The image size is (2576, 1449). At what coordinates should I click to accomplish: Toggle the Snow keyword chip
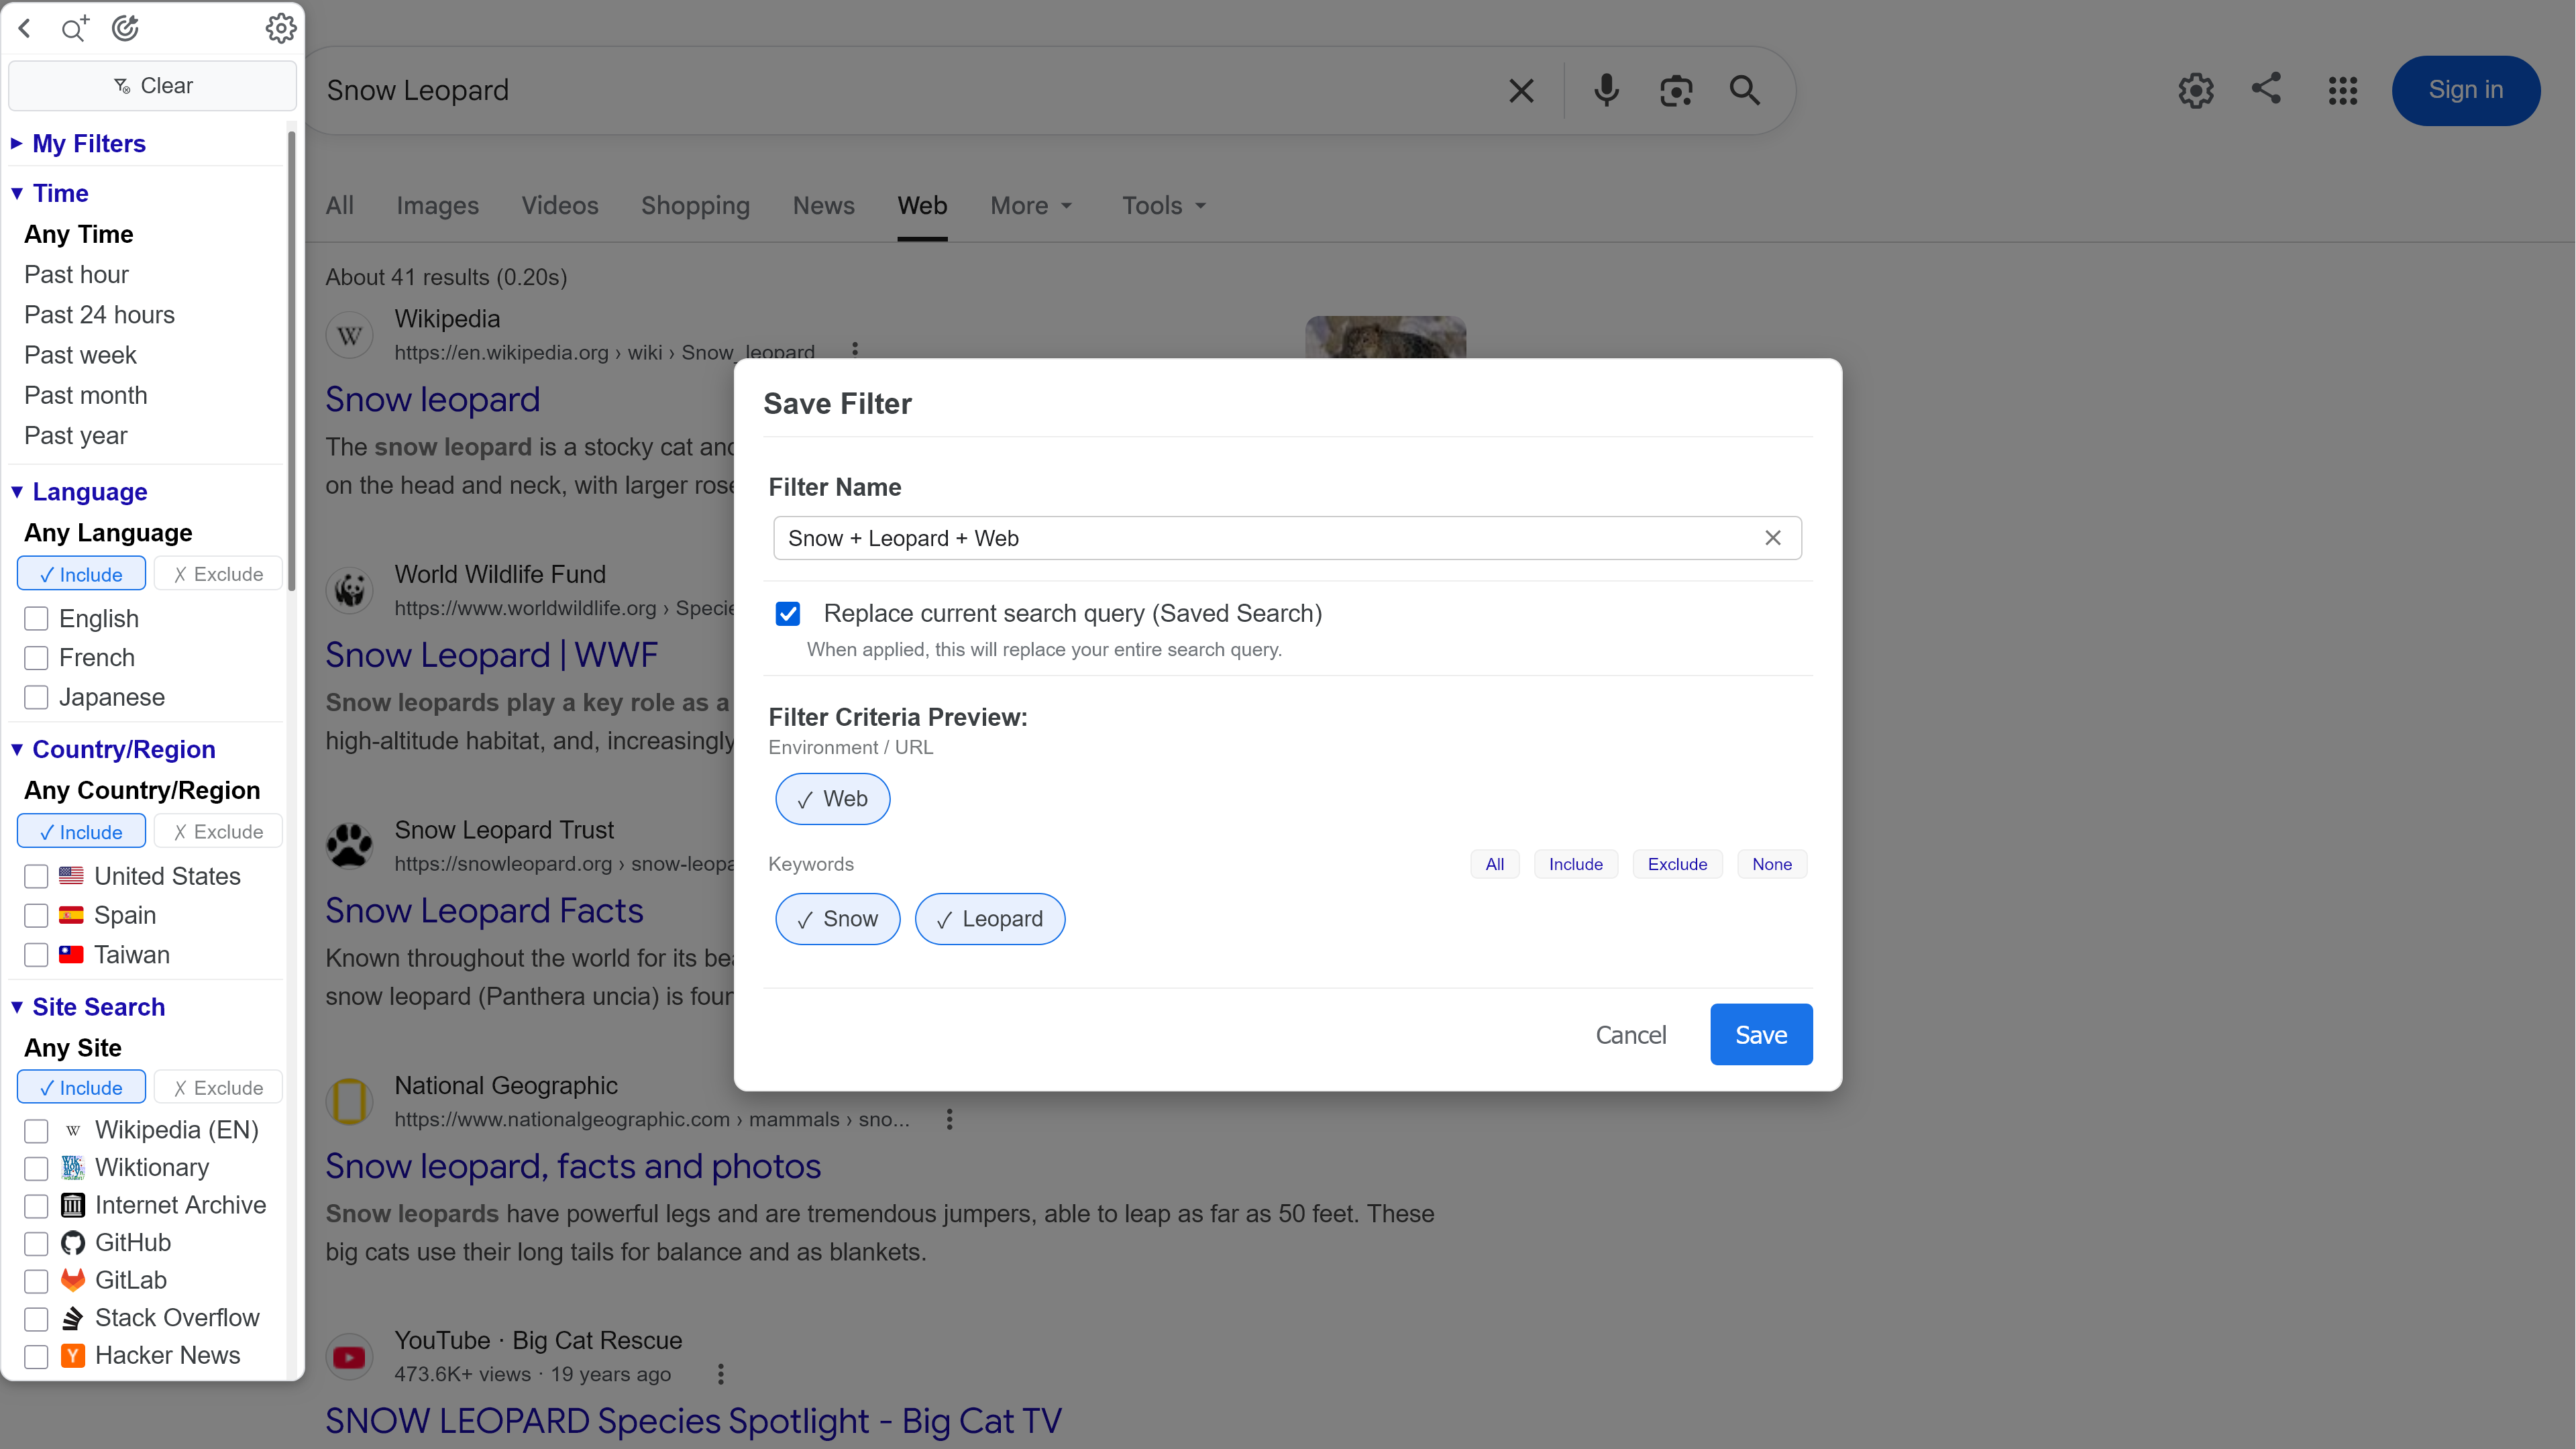point(837,919)
